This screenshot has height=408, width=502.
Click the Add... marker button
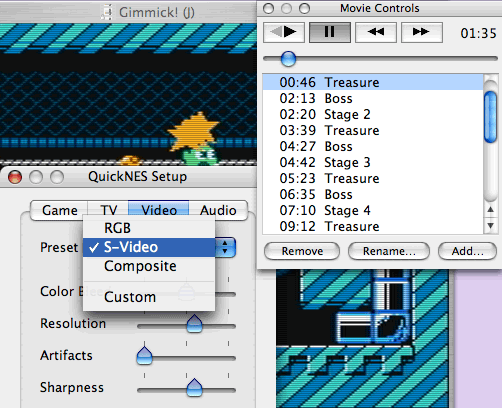(x=468, y=251)
